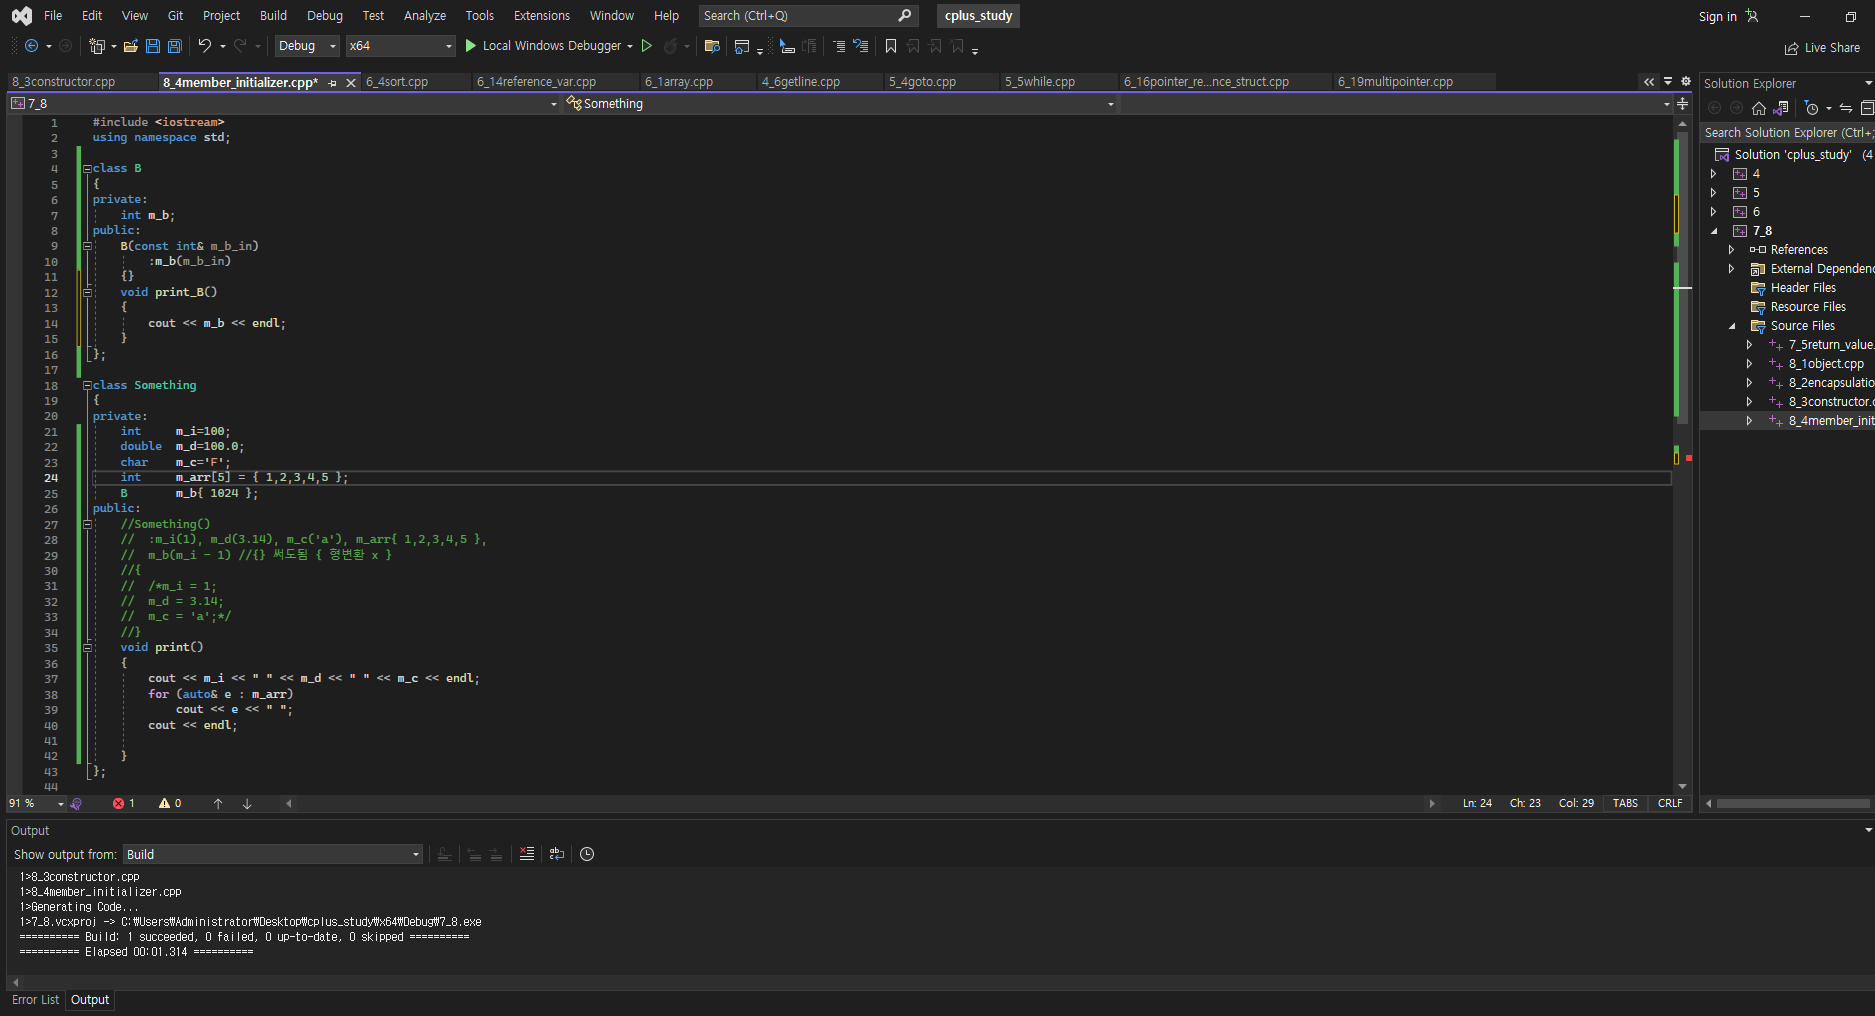Start Without Debugging using hollow green arrow
Image resolution: width=1875 pixels, height=1016 pixels.
click(647, 46)
